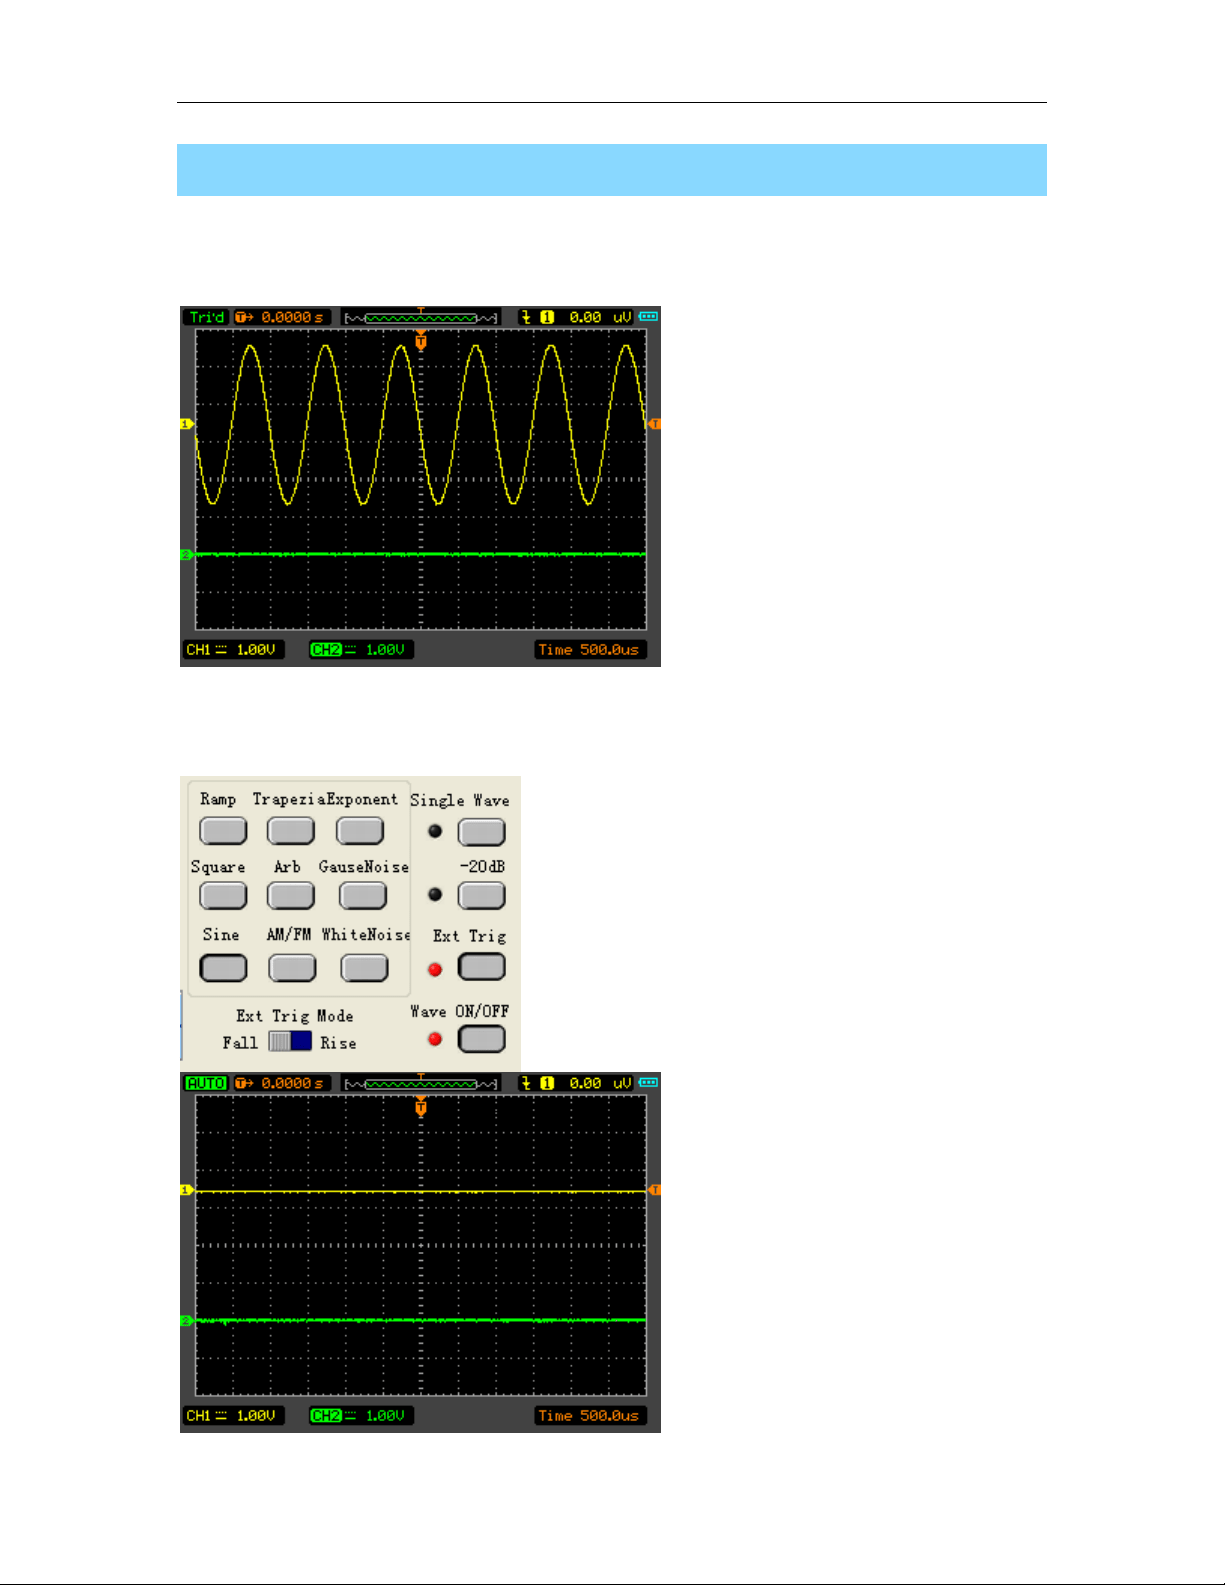Click the orange T trigger position marker, lower oscilloscope
Image resolution: width=1225 pixels, height=1585 pixels.
pyautogui.click(x=421, y=1106)
